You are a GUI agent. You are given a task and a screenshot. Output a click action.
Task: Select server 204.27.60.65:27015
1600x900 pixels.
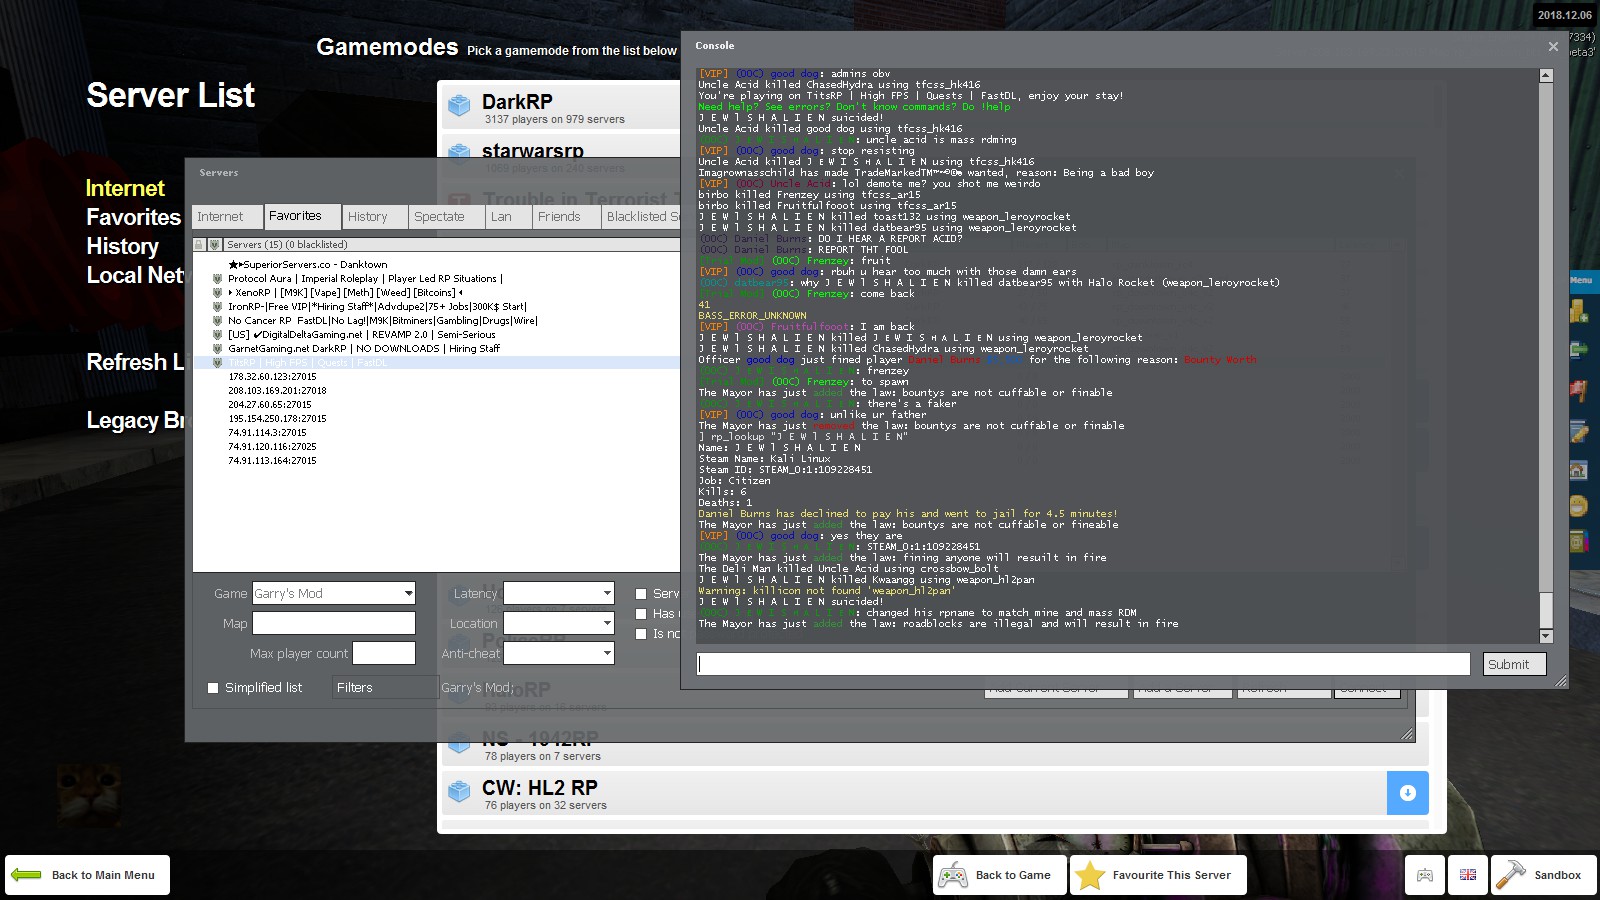point(437,405)
